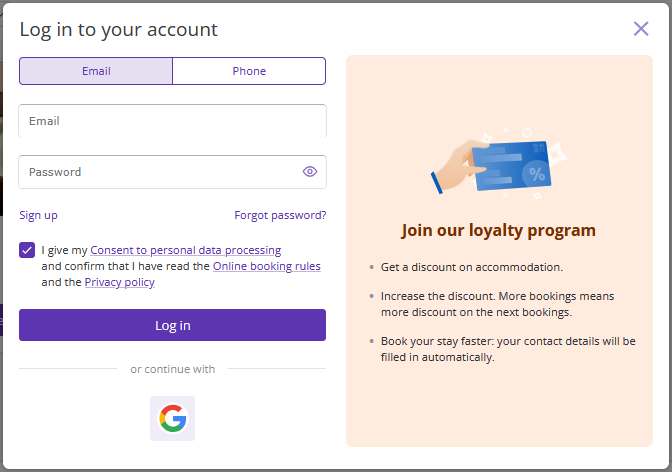Open the Online booking rules link
Image resolution: width=672 pixels, height=472 pixels.
[267, 266]
